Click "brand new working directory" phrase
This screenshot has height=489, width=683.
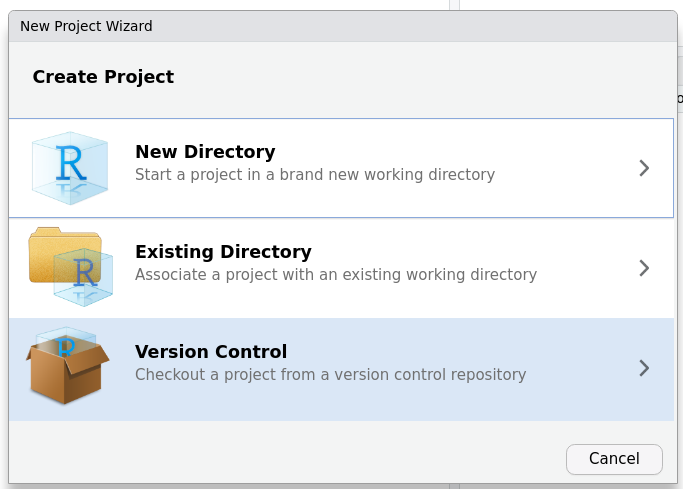click(395, 175)
